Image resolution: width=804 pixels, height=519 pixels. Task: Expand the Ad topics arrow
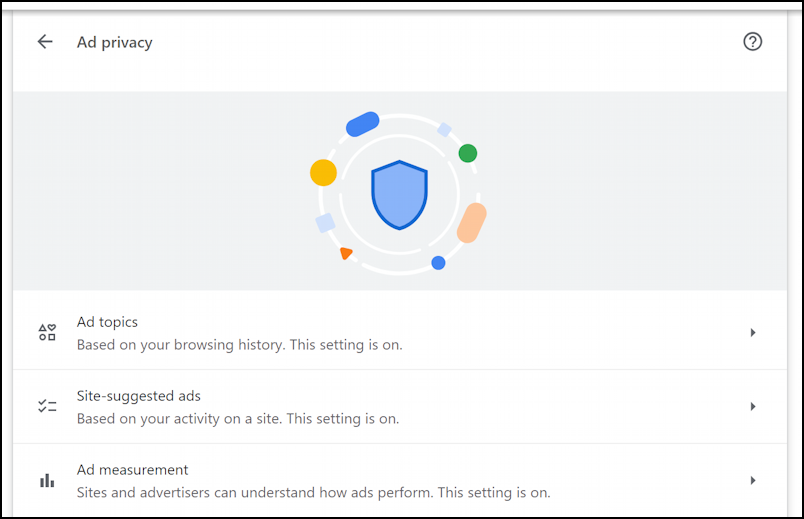pos(752,333)
